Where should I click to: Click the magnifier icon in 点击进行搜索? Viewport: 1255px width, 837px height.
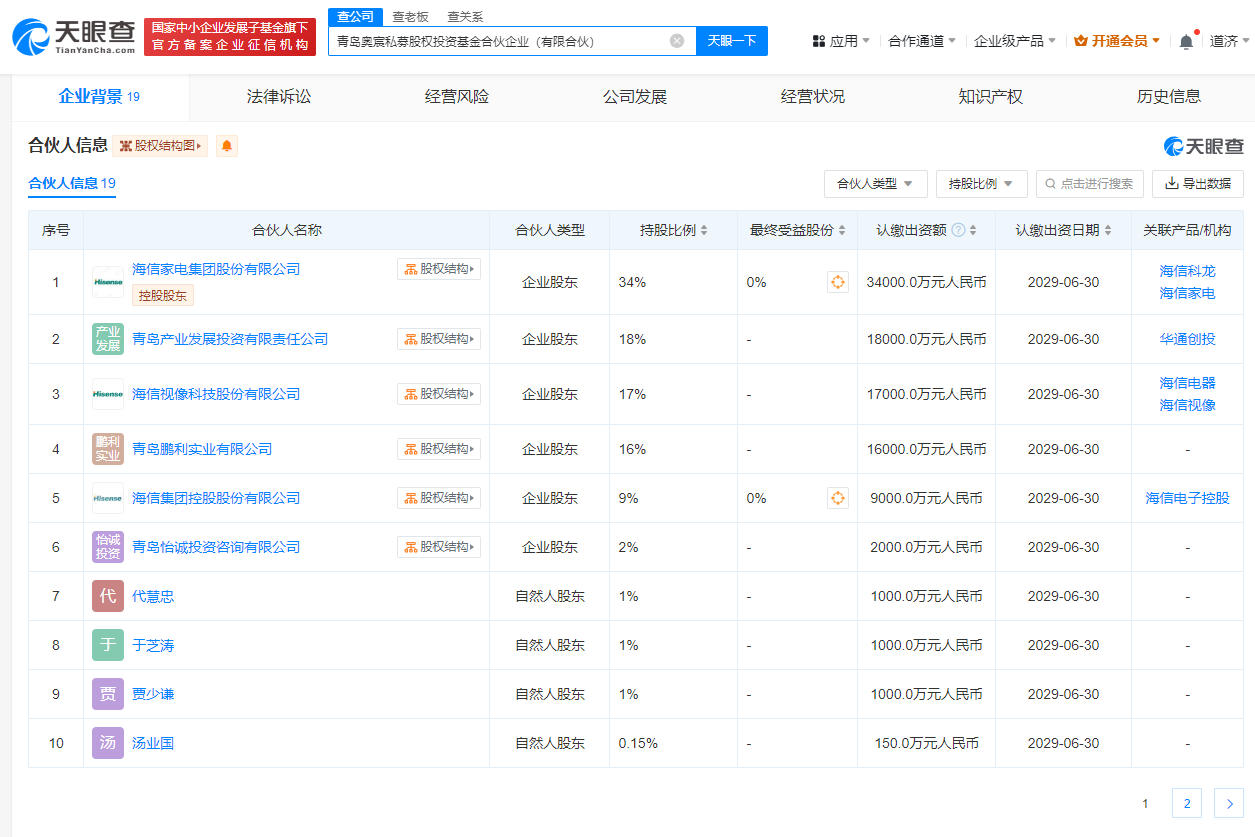point(1050,184)
